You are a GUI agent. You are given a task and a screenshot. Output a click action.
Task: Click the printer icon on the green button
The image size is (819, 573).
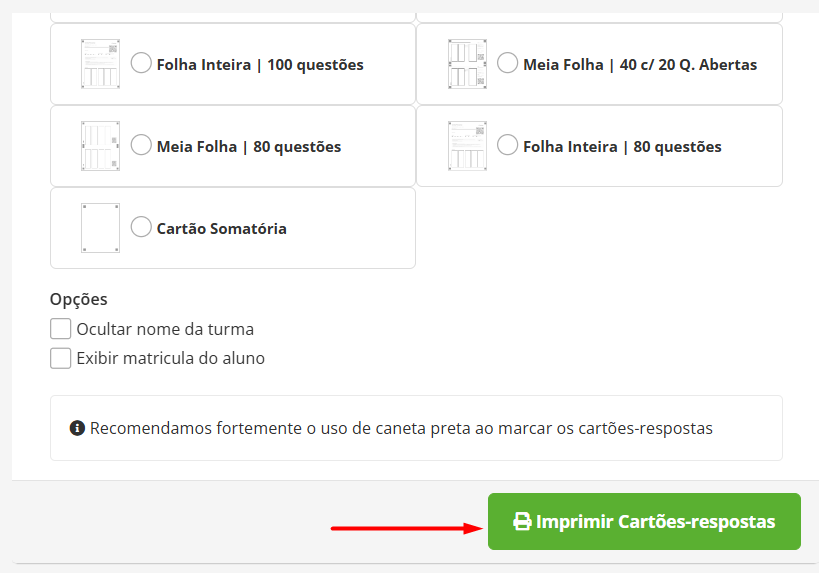pos(522,521)
